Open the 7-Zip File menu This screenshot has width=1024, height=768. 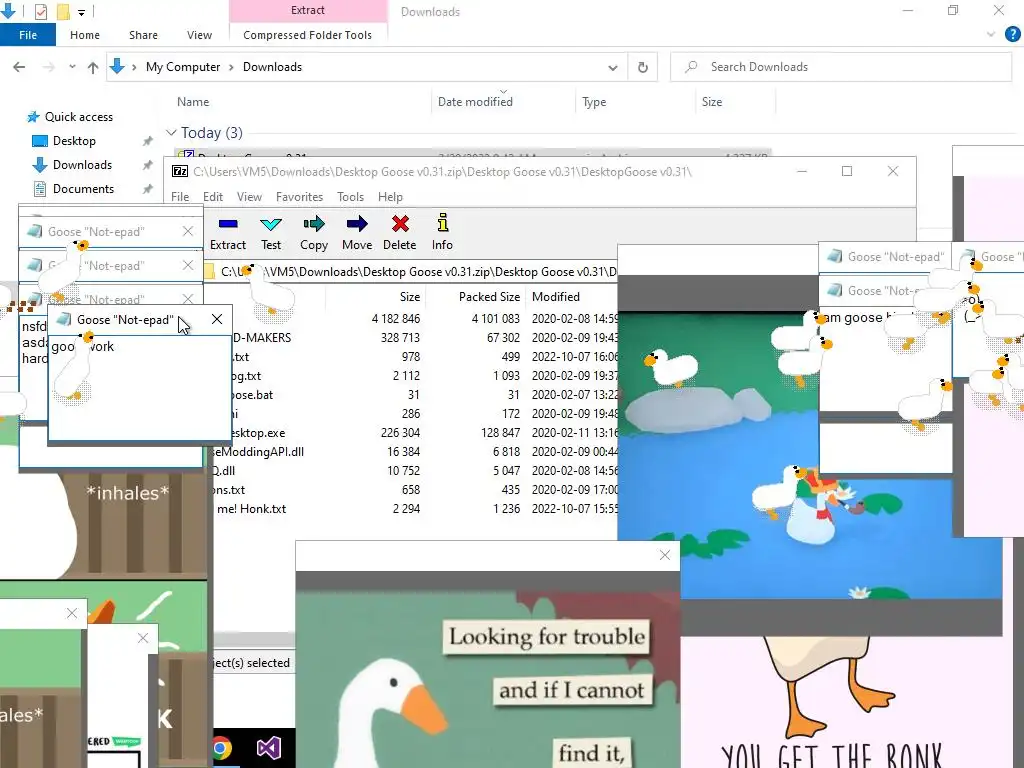180,197
